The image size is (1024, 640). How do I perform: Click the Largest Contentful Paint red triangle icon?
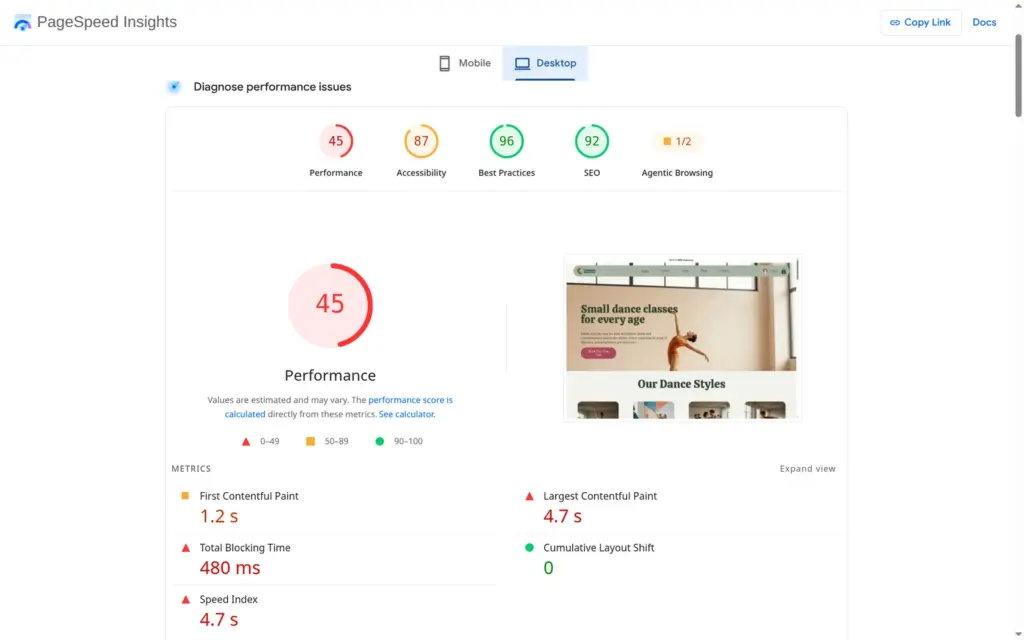click(x=530, y=496)
